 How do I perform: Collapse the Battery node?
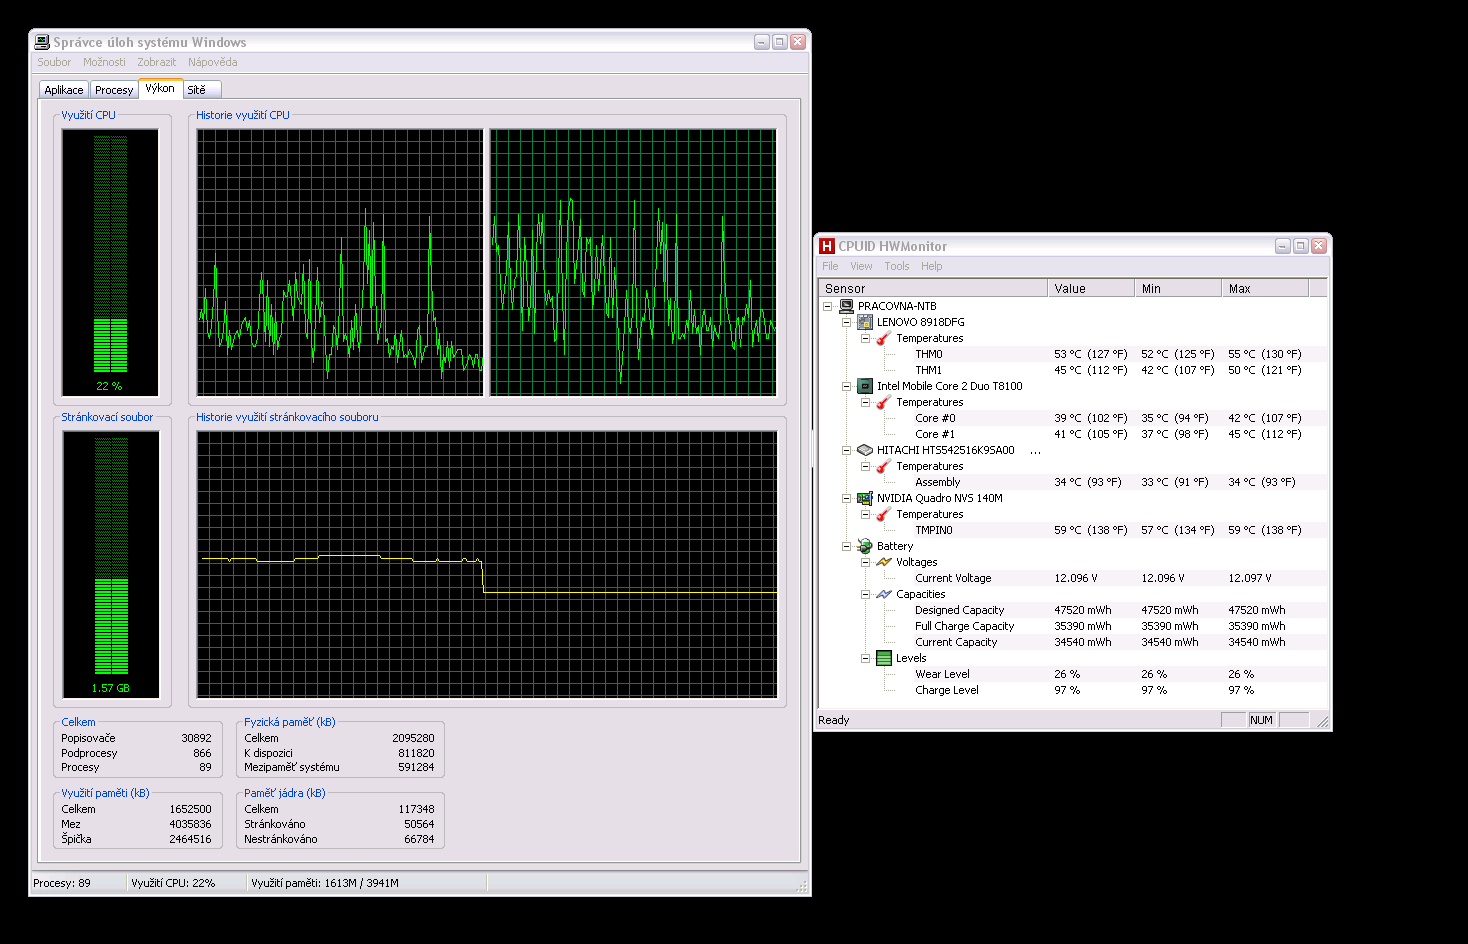(x=846, y=546)
